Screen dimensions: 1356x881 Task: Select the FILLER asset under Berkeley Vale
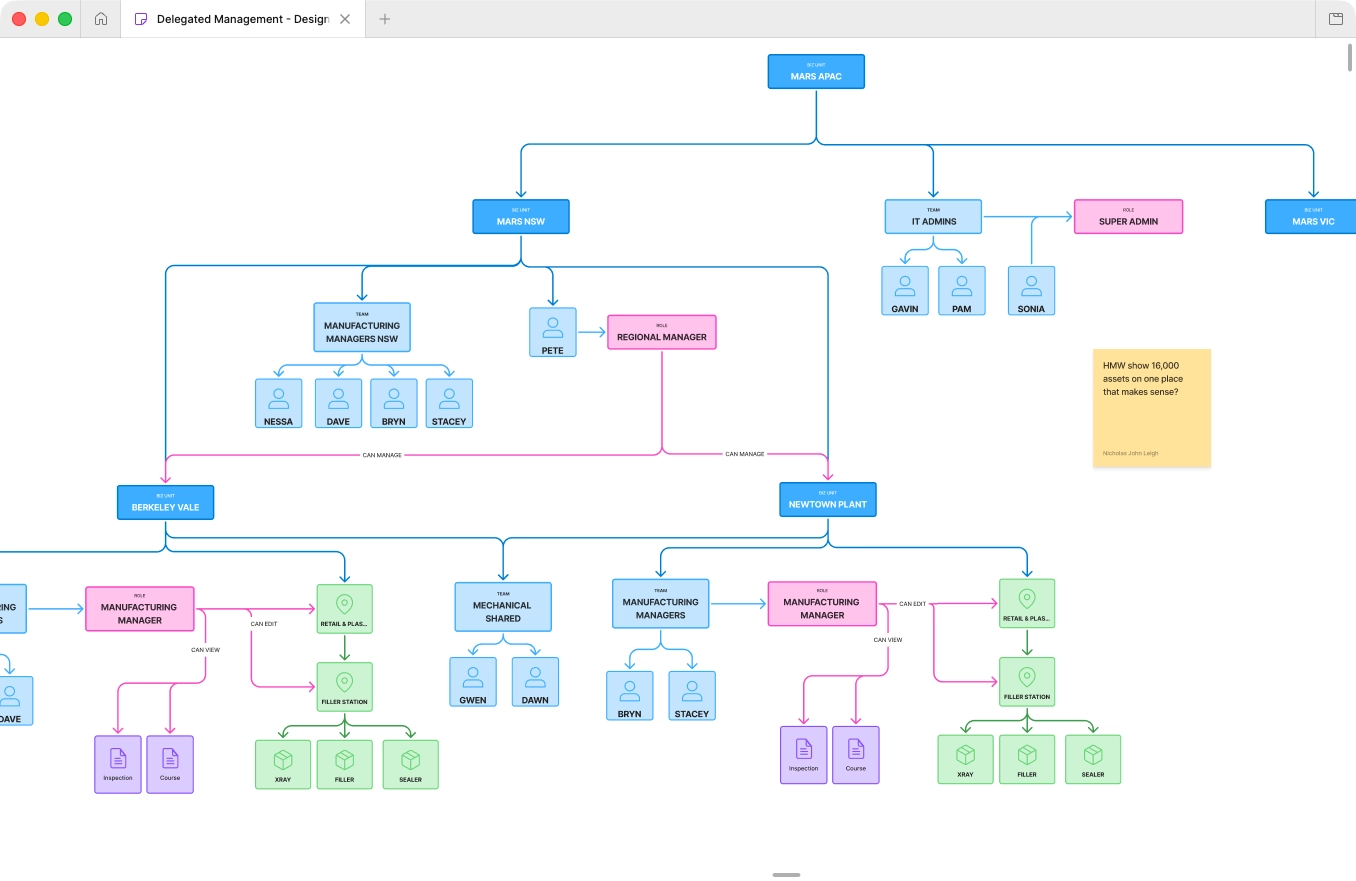[x=345, y=764]
